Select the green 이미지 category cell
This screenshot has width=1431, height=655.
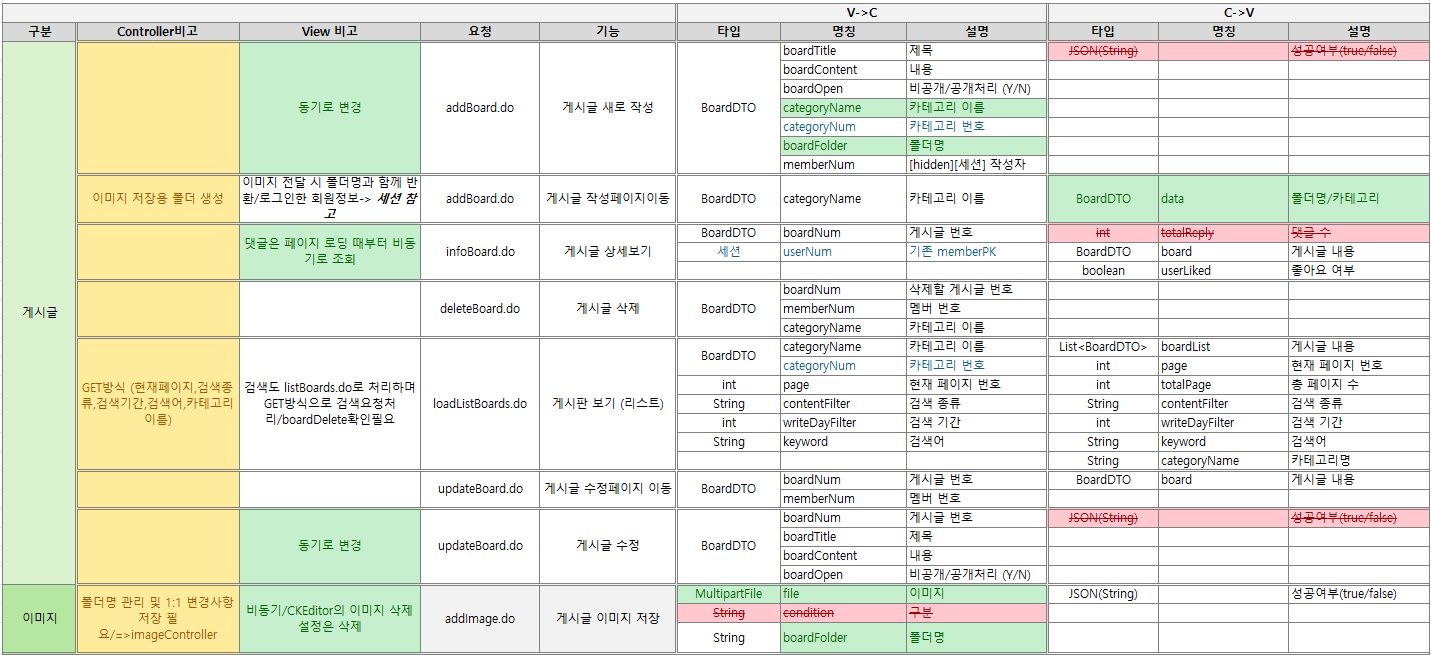pos(39,619)
